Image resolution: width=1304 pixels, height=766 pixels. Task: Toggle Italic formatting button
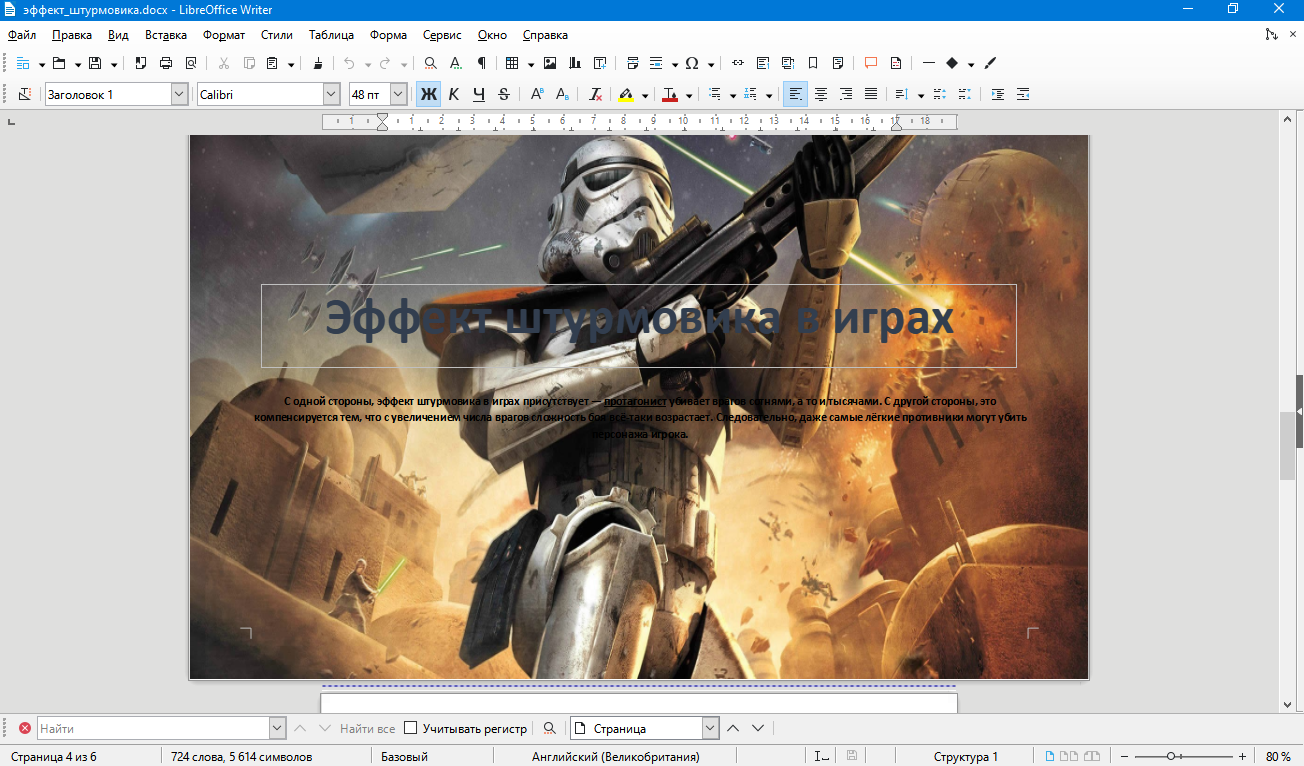(x=453, y=94)
